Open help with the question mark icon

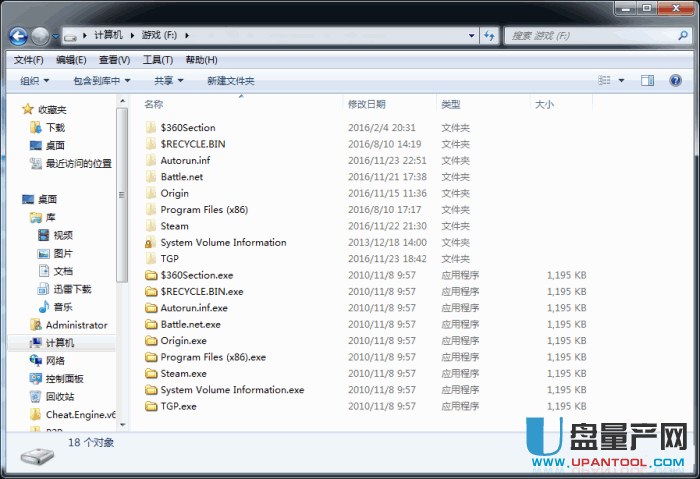[675, 80]
